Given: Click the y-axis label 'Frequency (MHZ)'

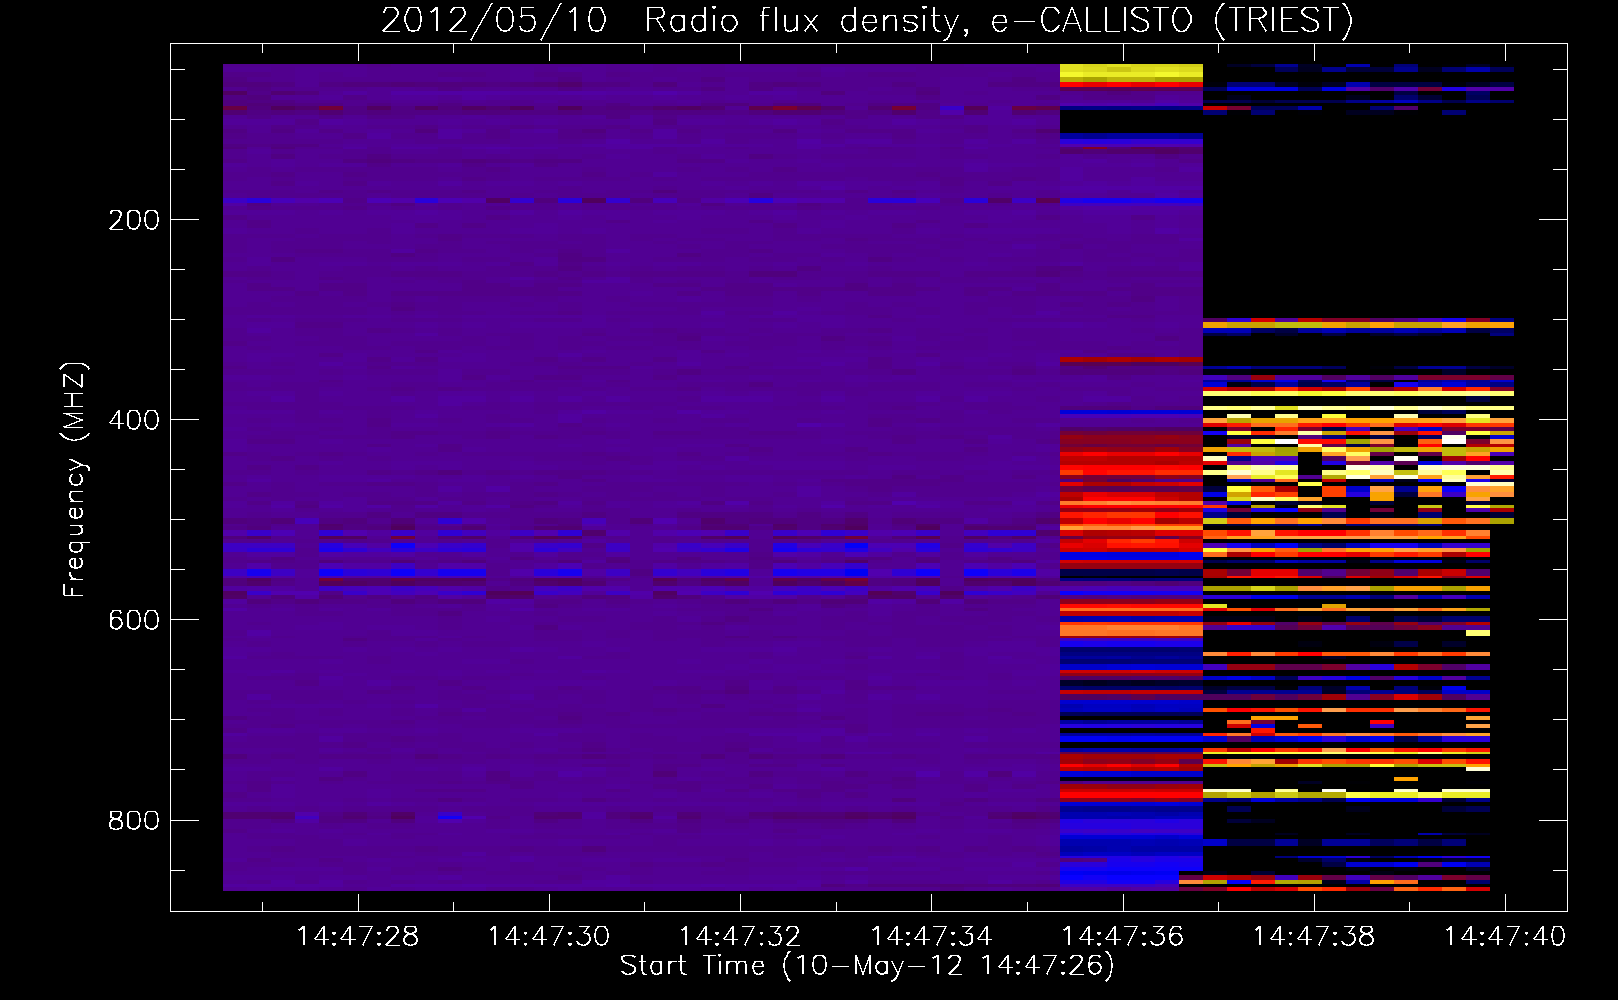Looking at the screenshot, I should (x=75, y=480).
